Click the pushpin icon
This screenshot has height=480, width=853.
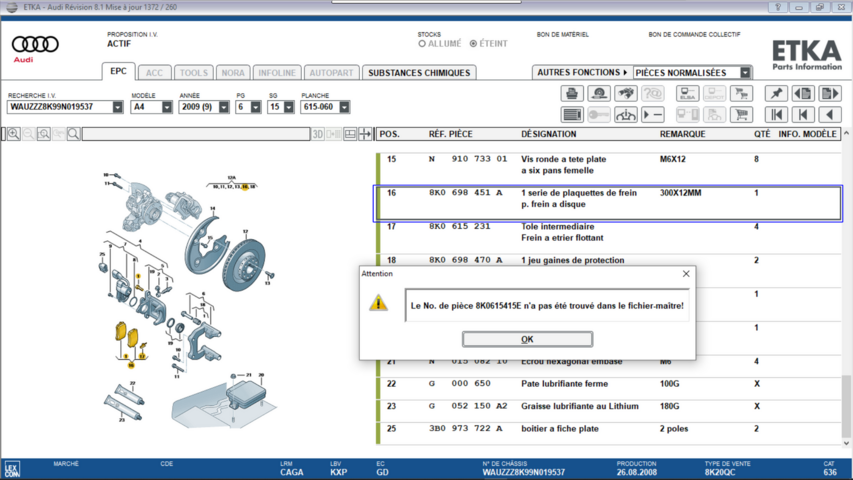click(x=776, y=94)
